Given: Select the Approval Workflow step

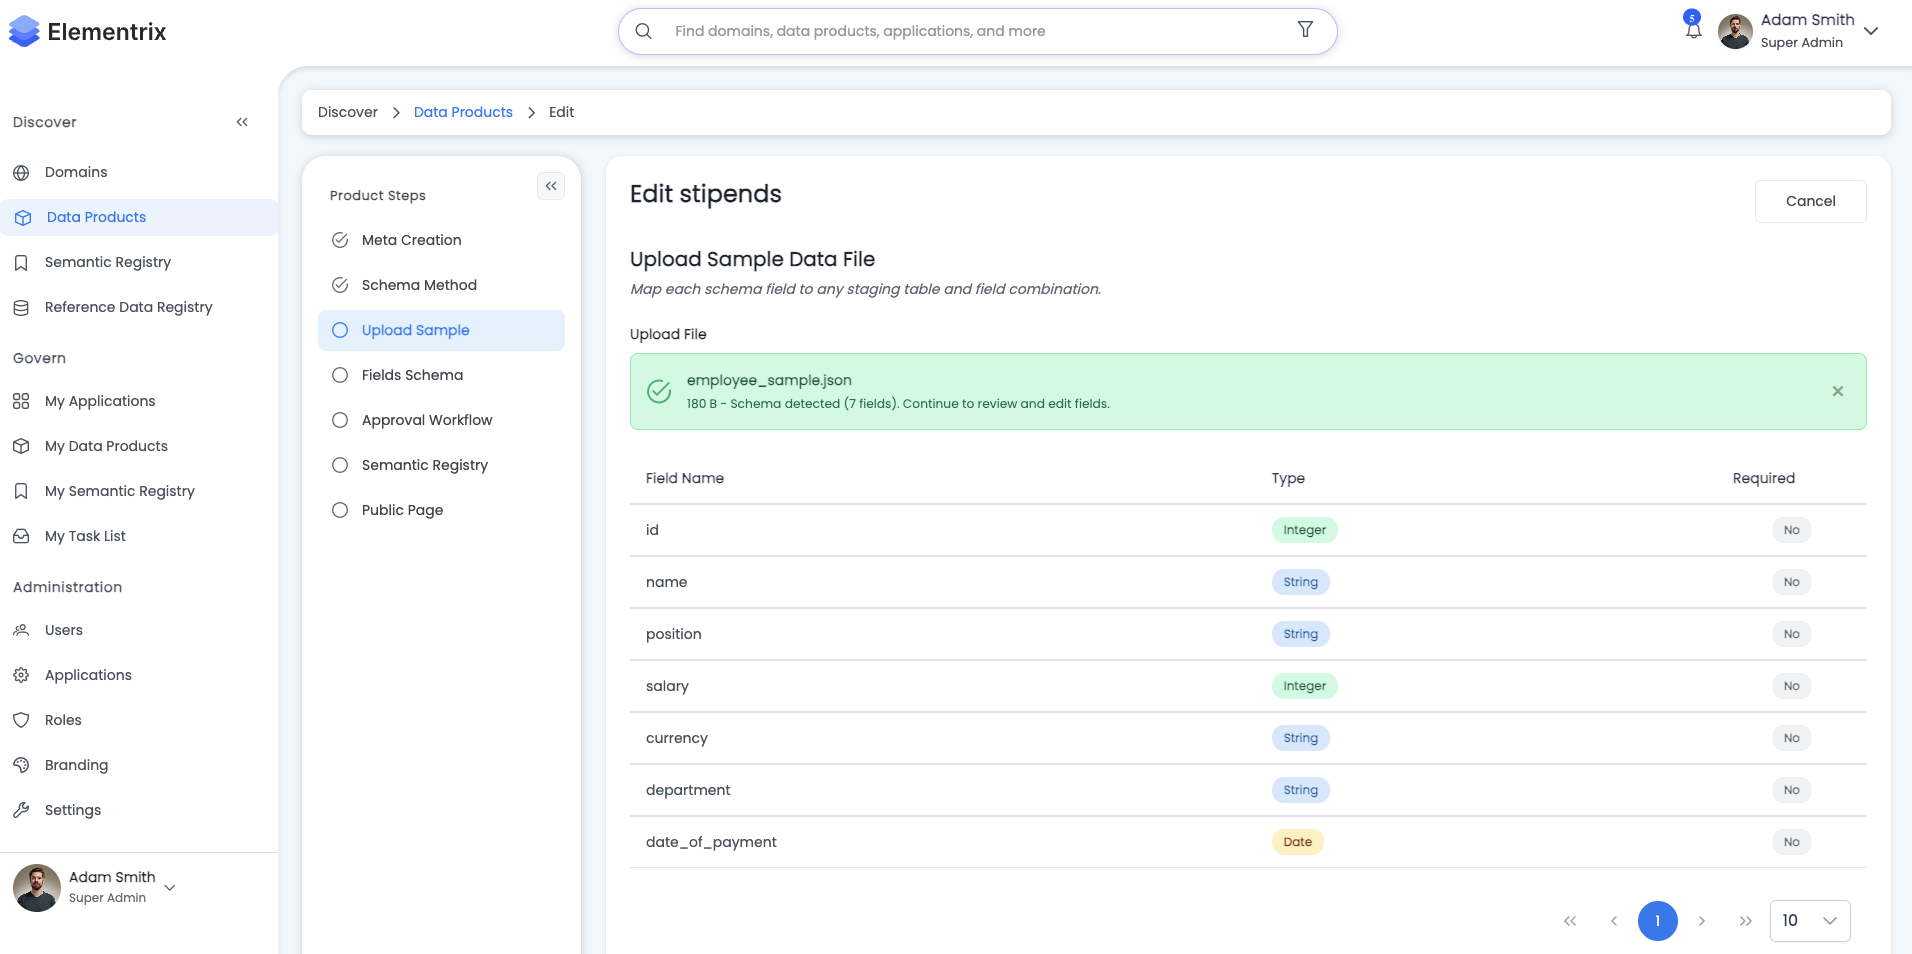Looking at the screenshot, I should (426, 420).
